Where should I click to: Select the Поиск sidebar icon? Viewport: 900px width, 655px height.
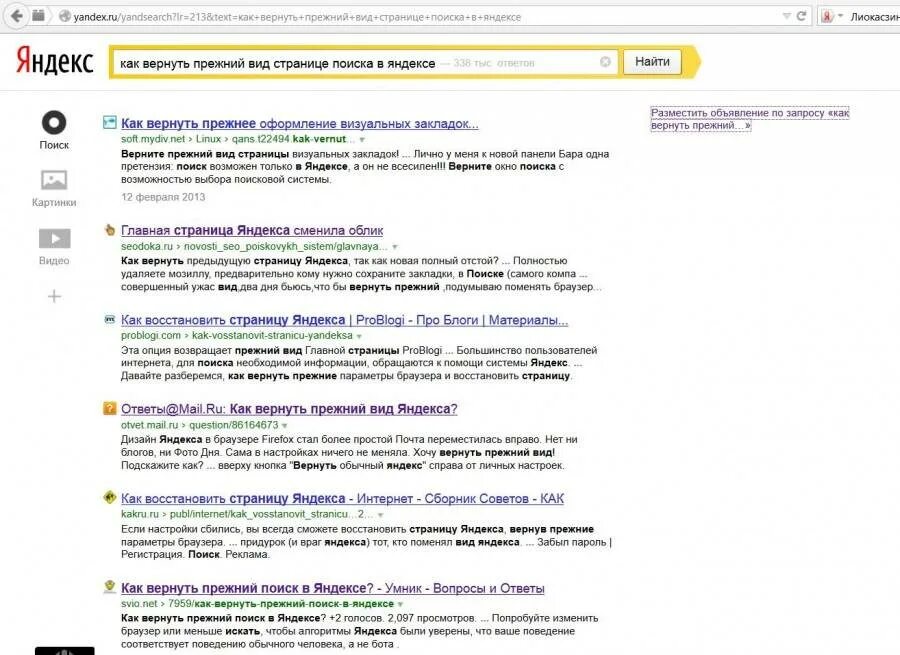(x=54, y=122)
